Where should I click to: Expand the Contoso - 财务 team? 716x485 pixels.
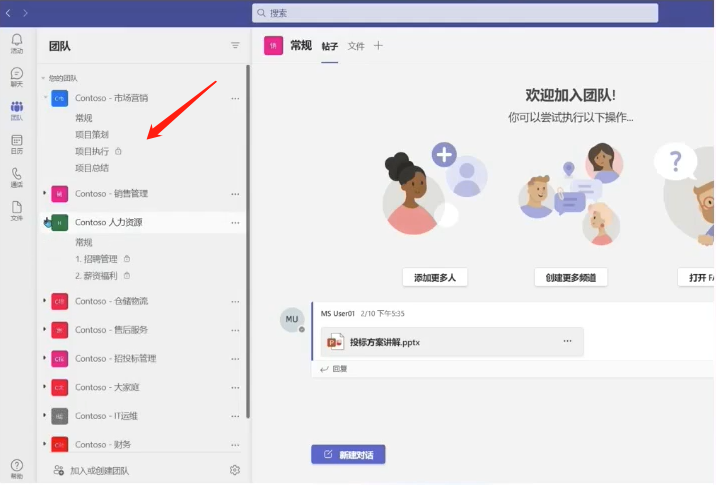(x=44, y=443)
